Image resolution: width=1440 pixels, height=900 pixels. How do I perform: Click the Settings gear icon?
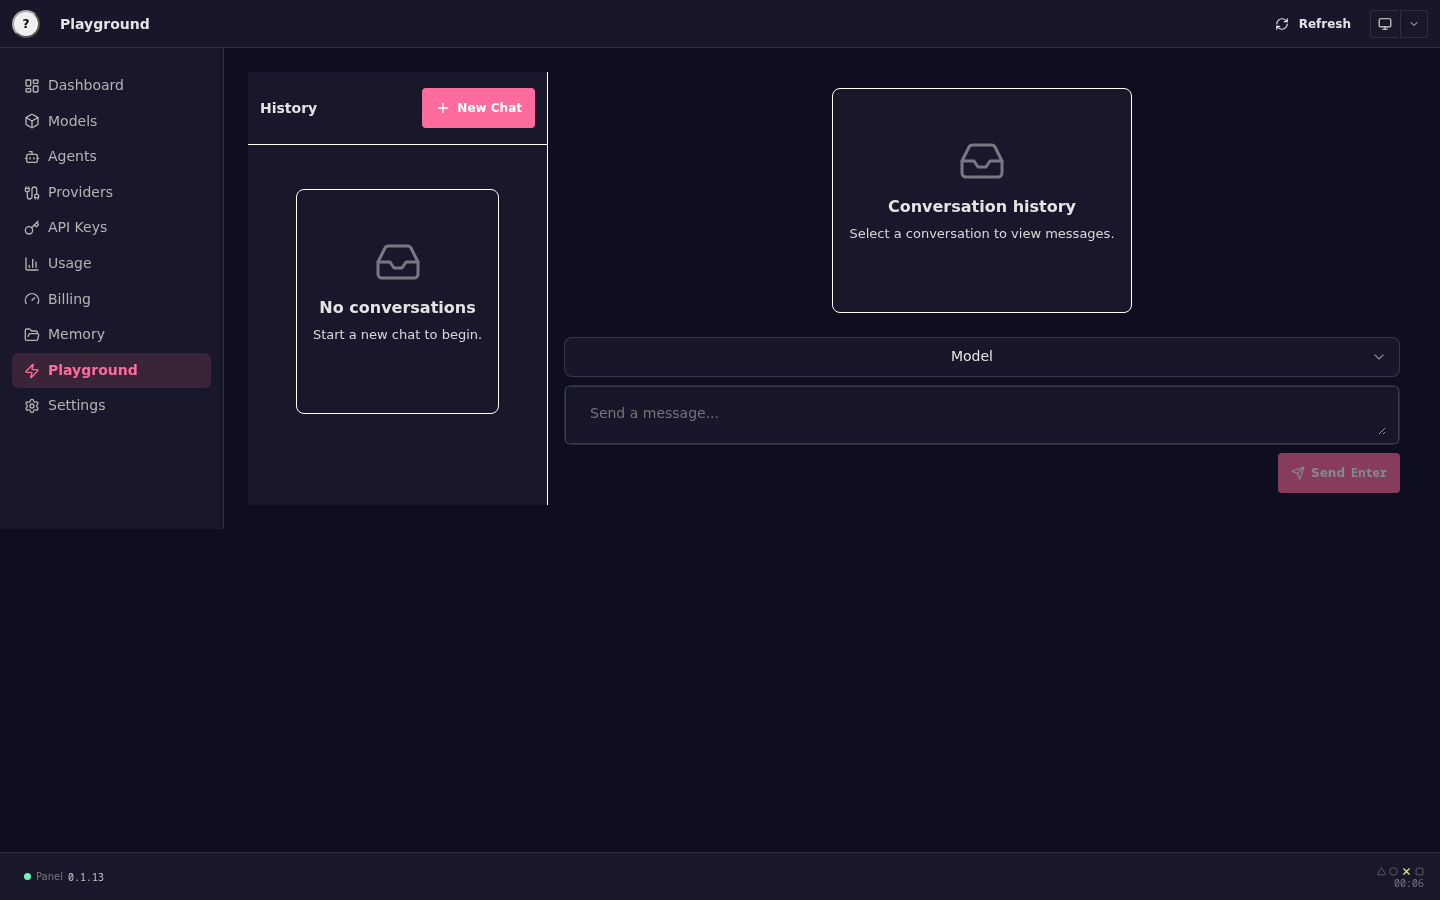coord(32,406)
